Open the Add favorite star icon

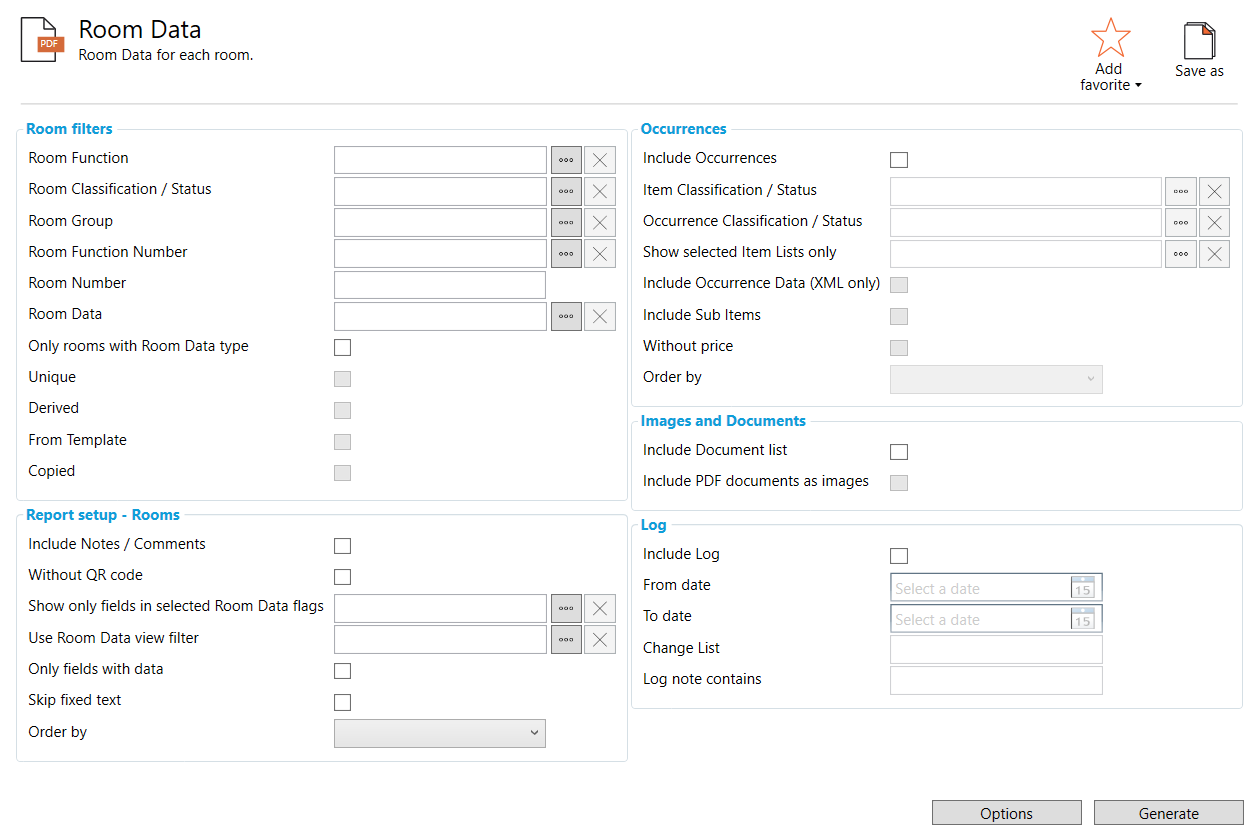[1110, 36]
